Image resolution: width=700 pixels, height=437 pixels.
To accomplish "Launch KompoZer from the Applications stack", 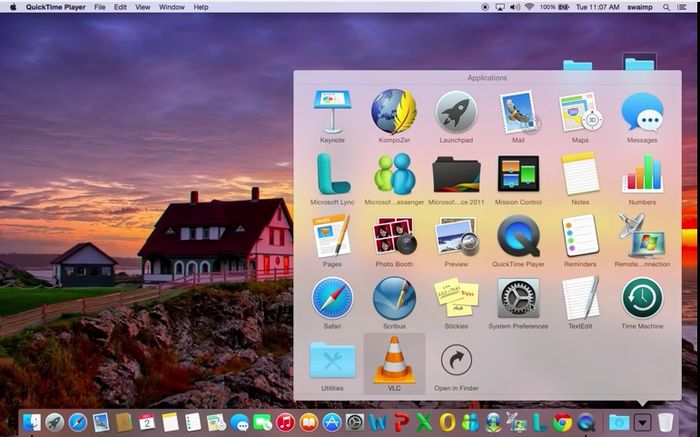I will click(394, 112).
